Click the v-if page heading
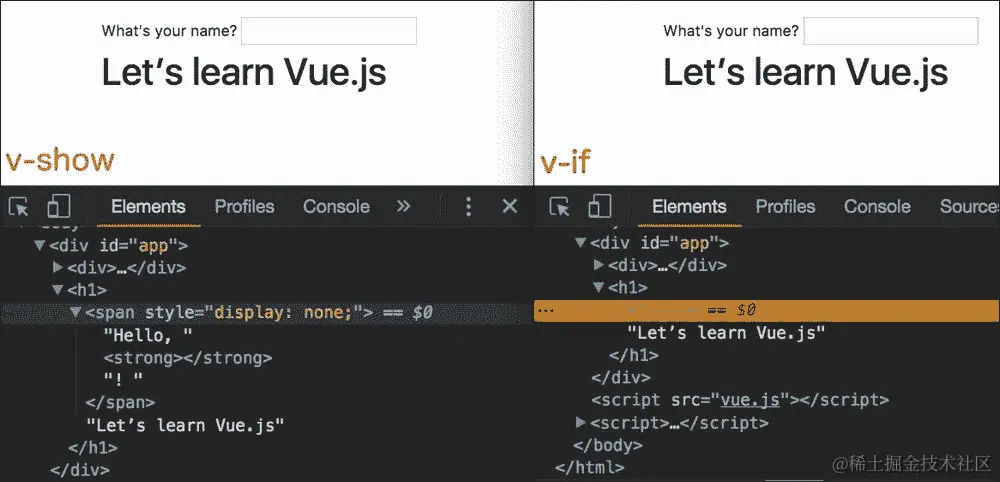The image size is (1000, 482). (x=806, y=72)
